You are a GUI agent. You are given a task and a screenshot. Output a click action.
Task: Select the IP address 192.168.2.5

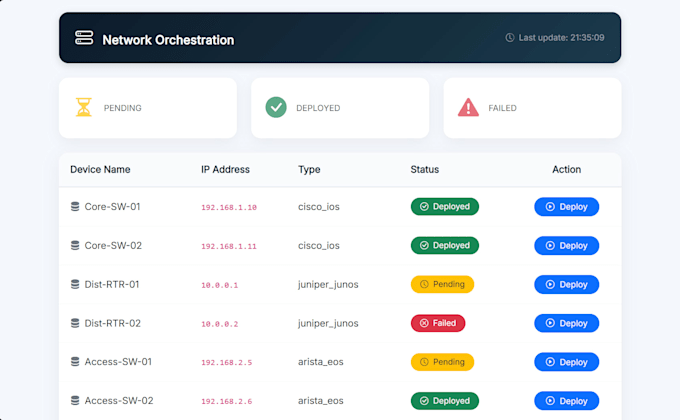[226, 363]
